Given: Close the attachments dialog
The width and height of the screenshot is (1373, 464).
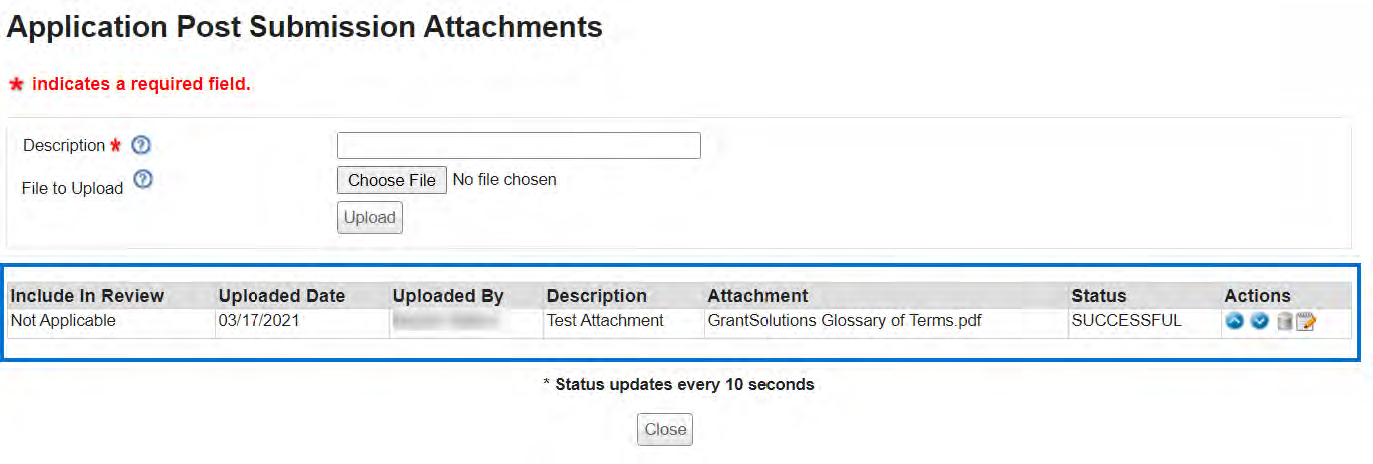Looking at the screenshot, I should point(665,429).
